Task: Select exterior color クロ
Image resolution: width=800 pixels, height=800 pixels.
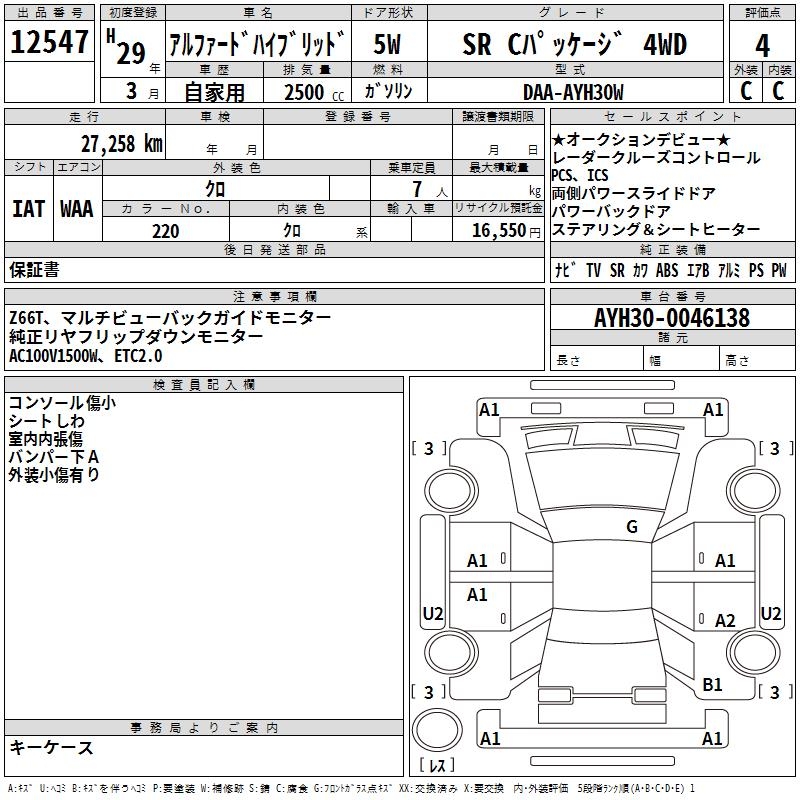Action: pos(215,189)
